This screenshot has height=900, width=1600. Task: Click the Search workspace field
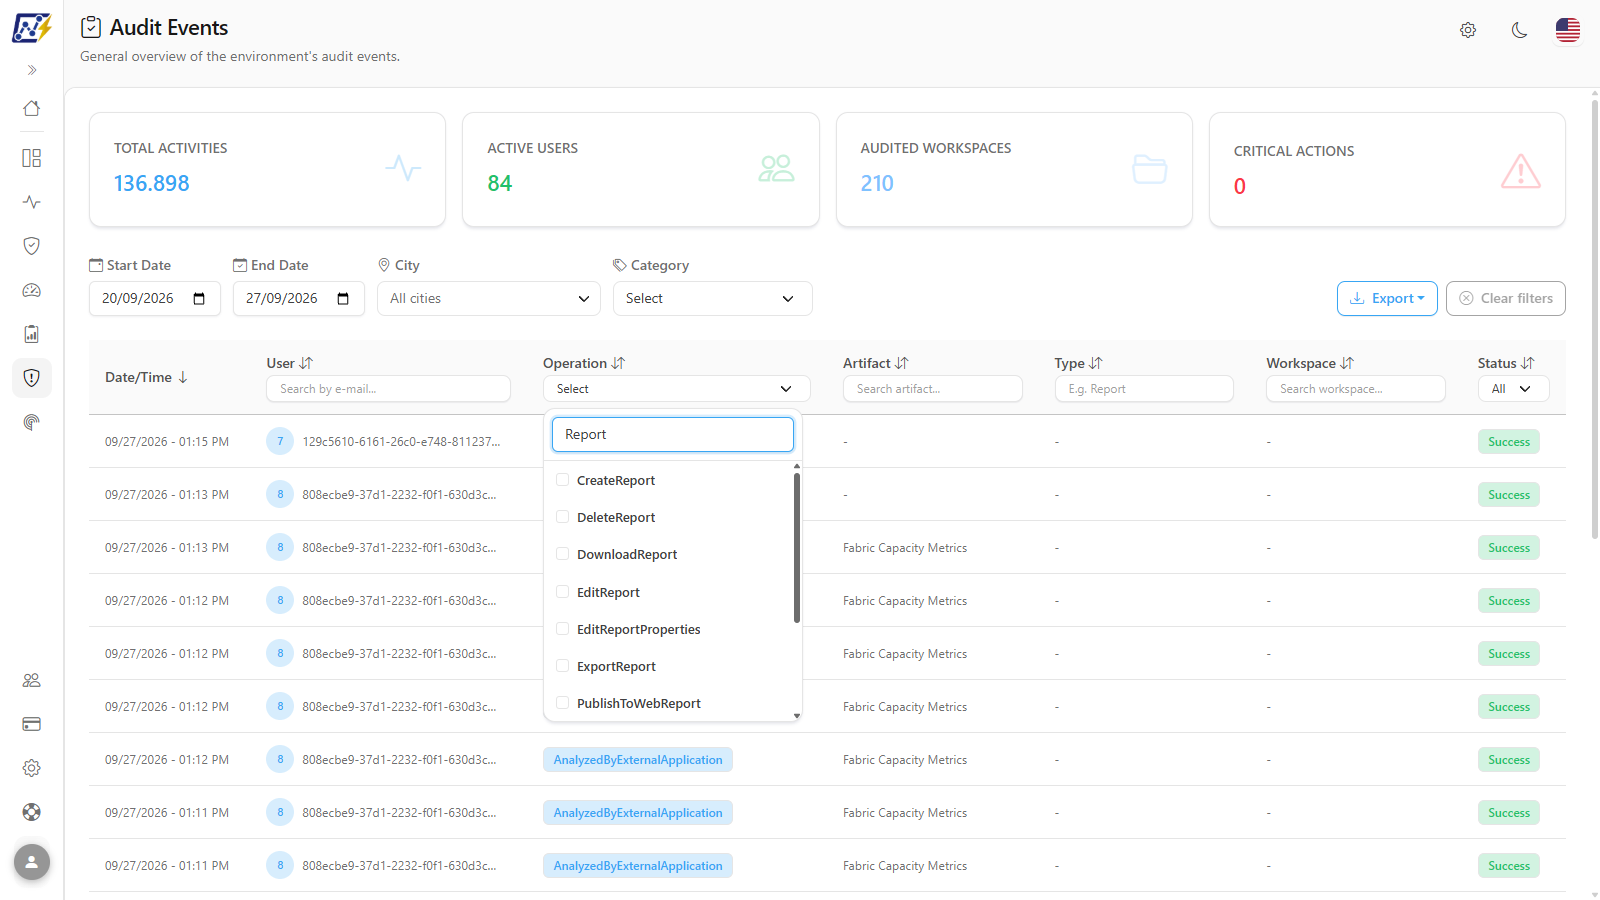click(1356, 389)
